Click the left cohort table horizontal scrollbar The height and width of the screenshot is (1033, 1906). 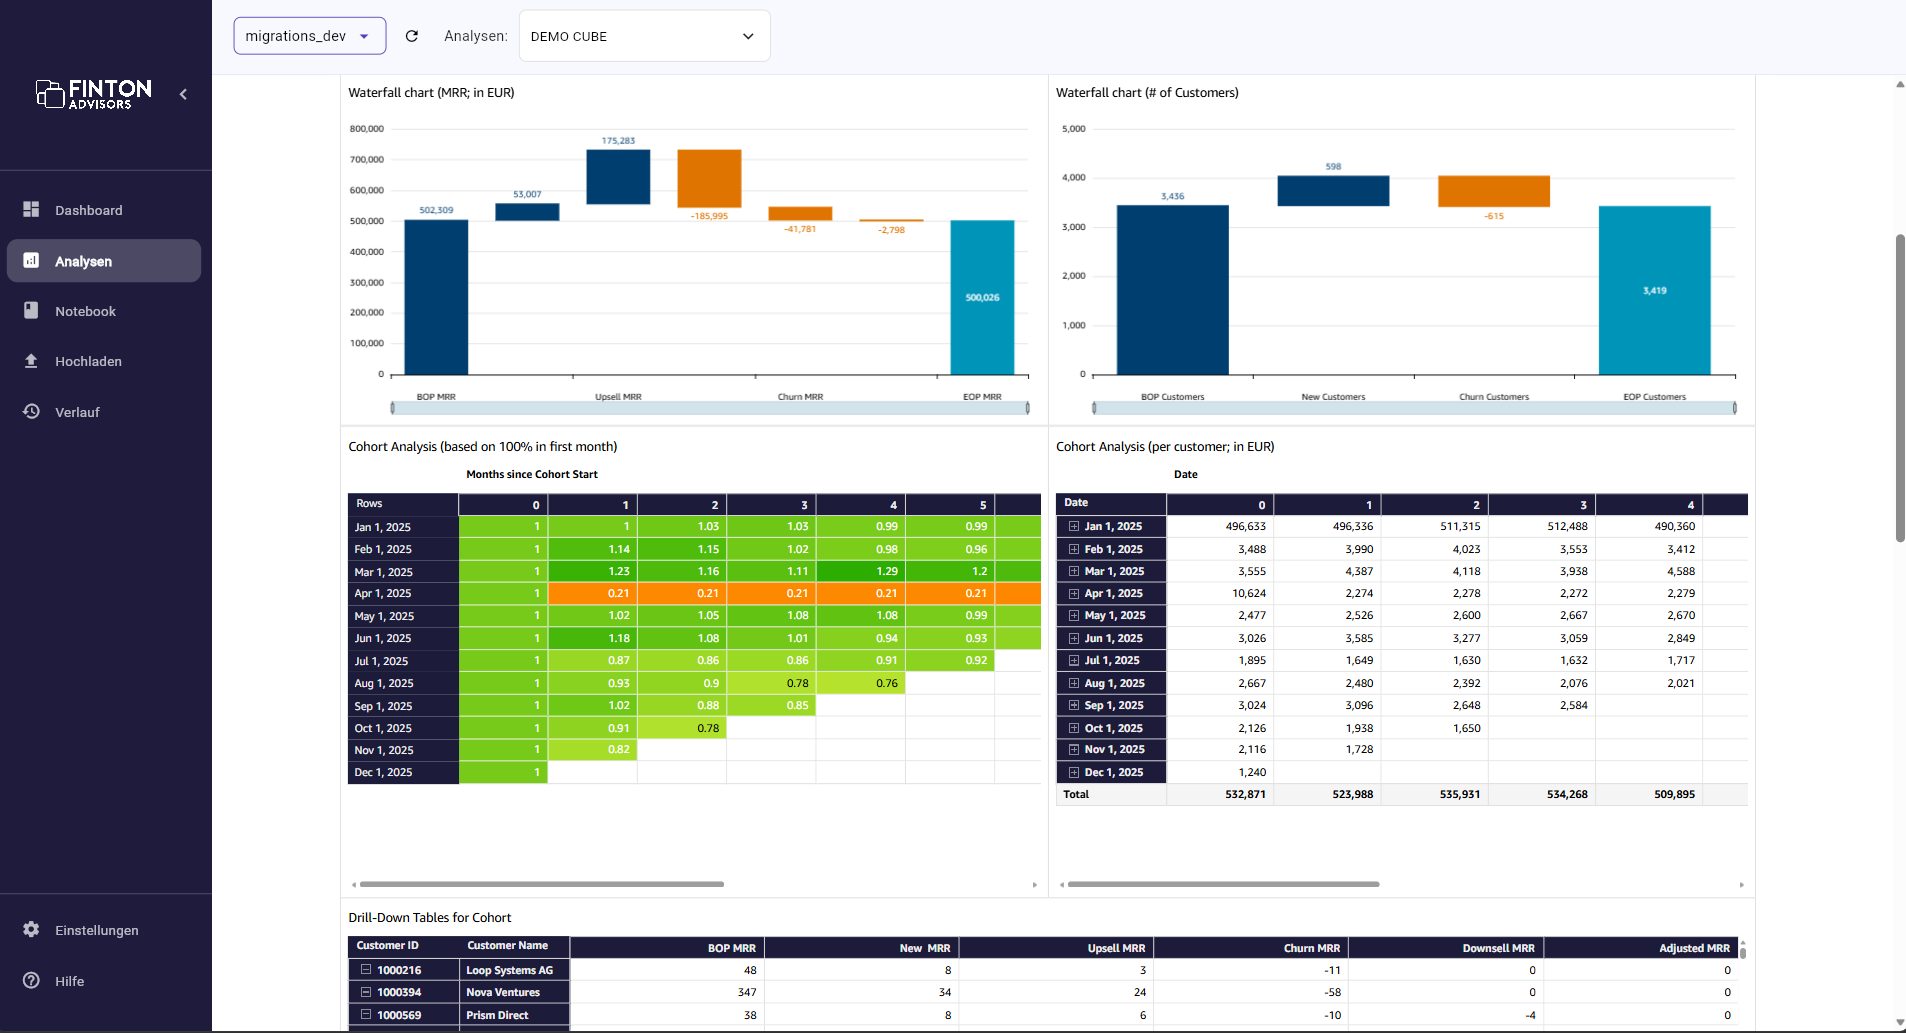point(542,884)
